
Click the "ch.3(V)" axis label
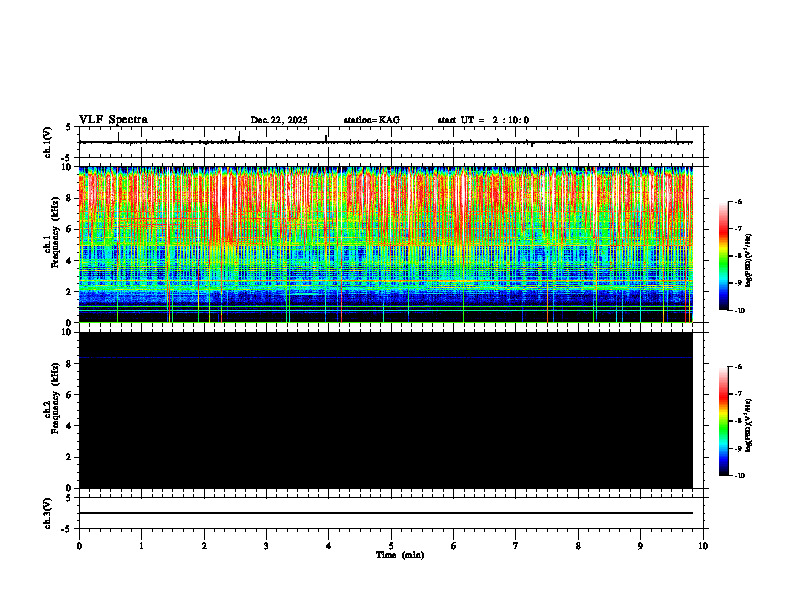(48, 513)
